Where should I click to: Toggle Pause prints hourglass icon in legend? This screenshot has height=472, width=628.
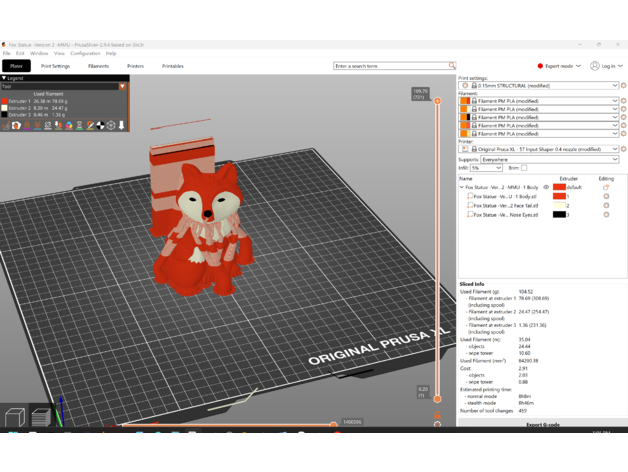(79, 126)
